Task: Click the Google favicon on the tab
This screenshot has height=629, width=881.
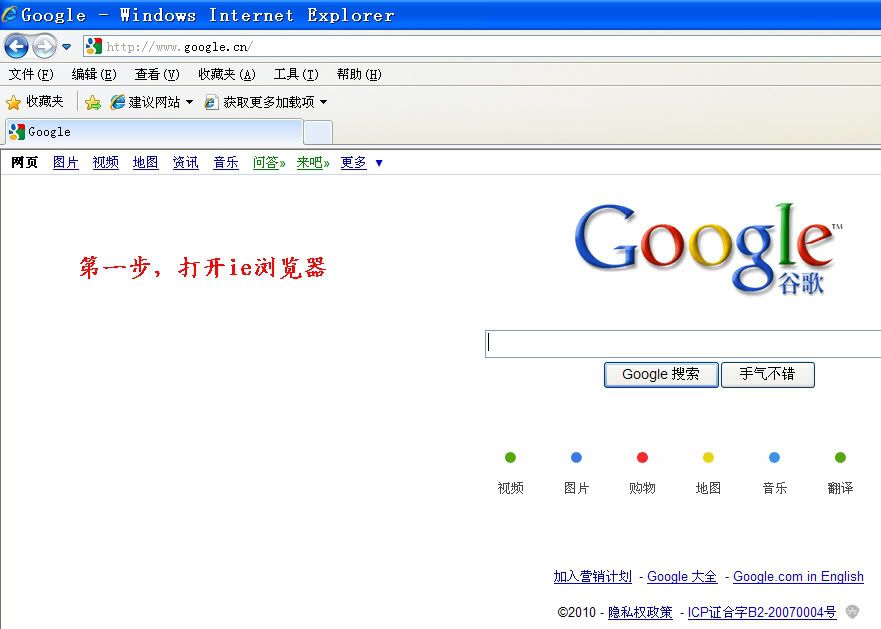Action: (17, 132)
